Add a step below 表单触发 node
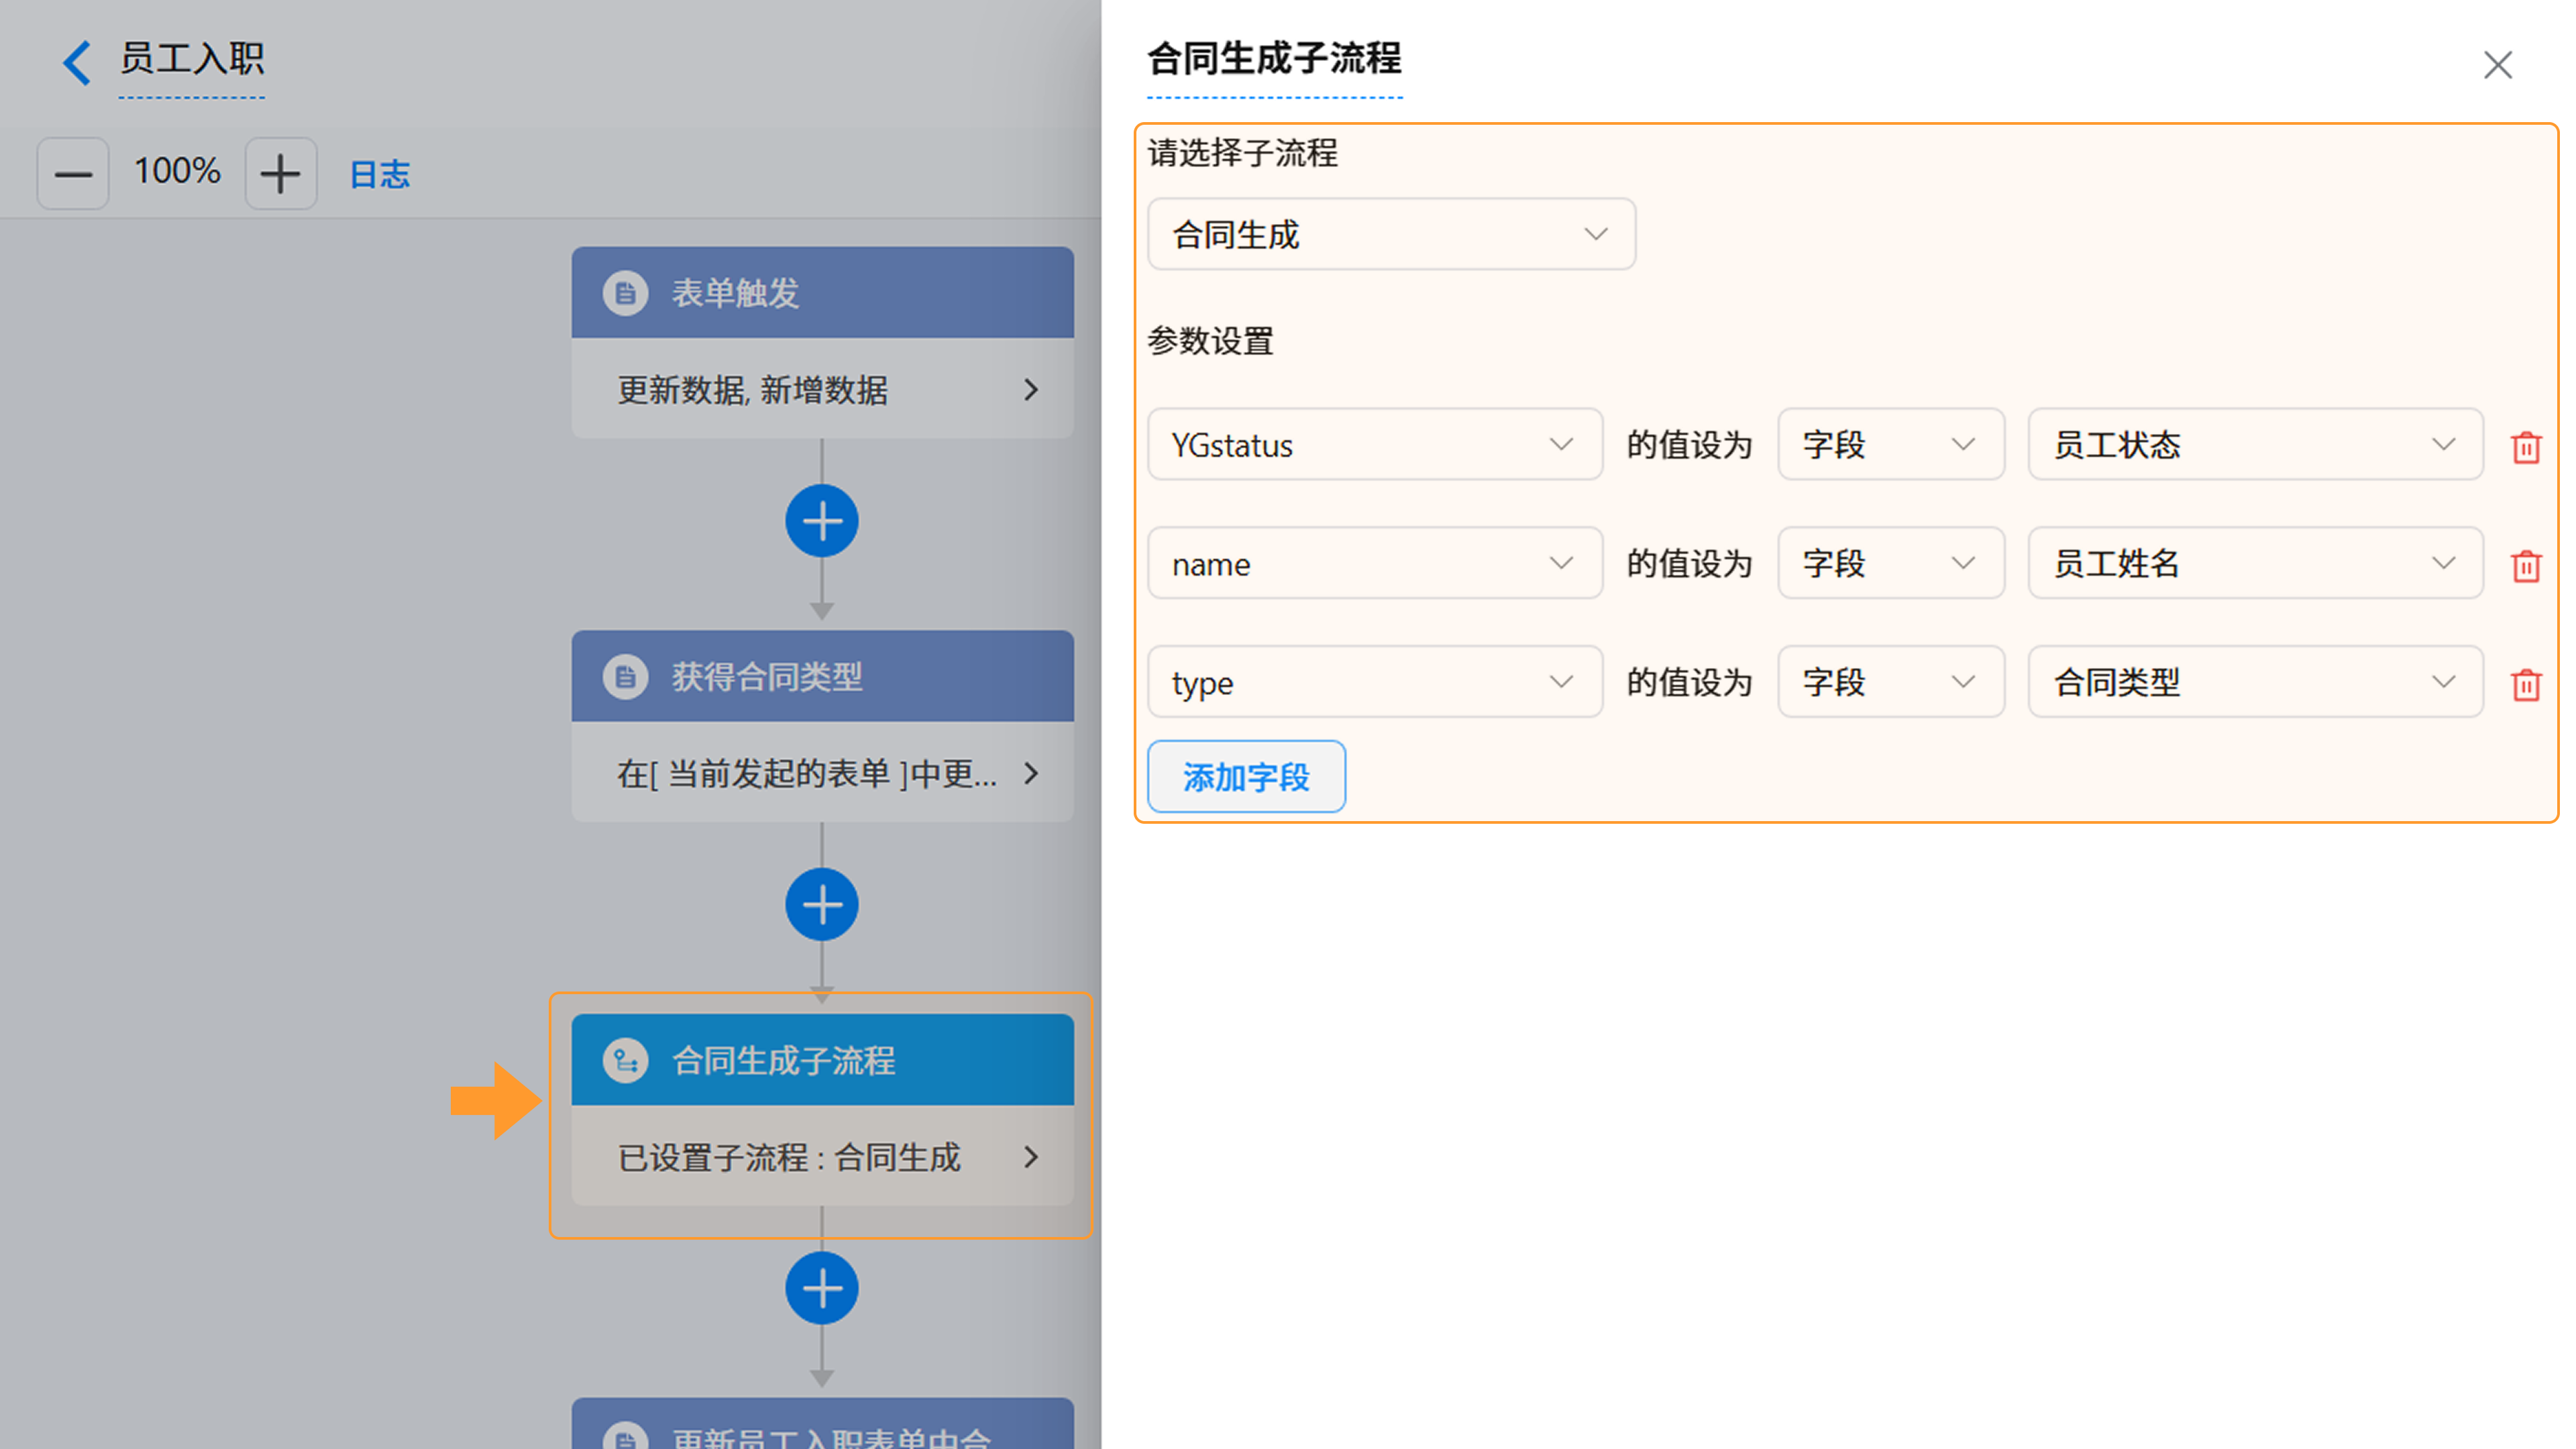 (822, 521)
